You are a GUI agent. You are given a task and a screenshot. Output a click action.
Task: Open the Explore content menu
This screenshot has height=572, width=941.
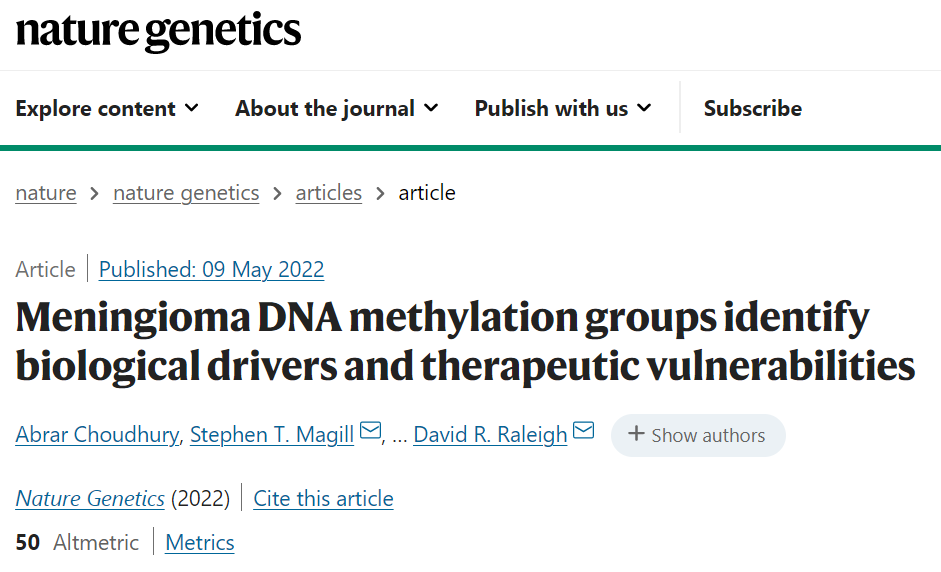click(107, 109)
